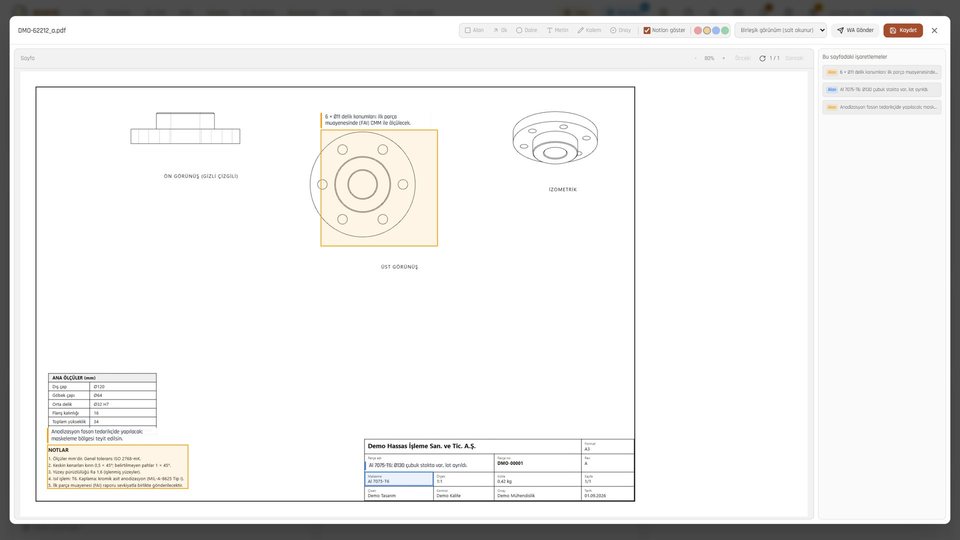Click the zoom in plus button
The width and height of the screenshot is (960, 540).
pos(723,58)
